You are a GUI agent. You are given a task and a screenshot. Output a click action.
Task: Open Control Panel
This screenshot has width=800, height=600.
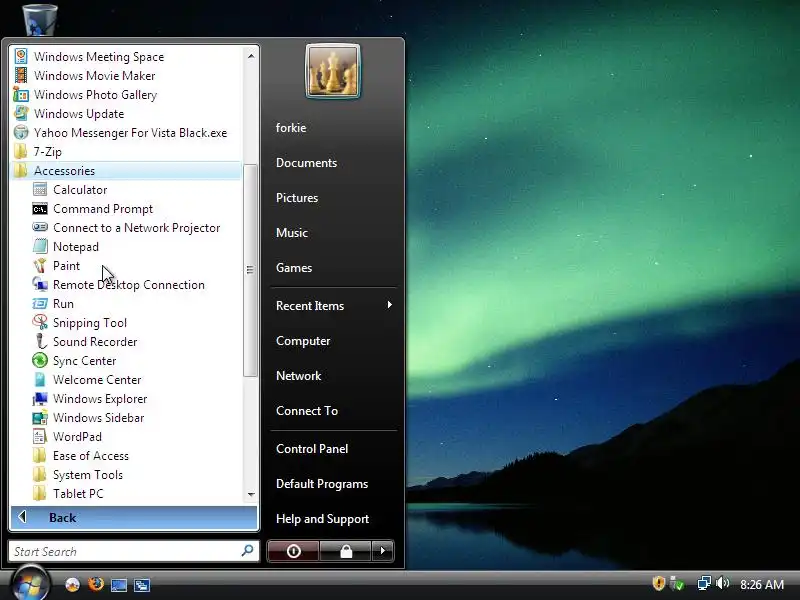pyautogui.click(x=312, y=448)
